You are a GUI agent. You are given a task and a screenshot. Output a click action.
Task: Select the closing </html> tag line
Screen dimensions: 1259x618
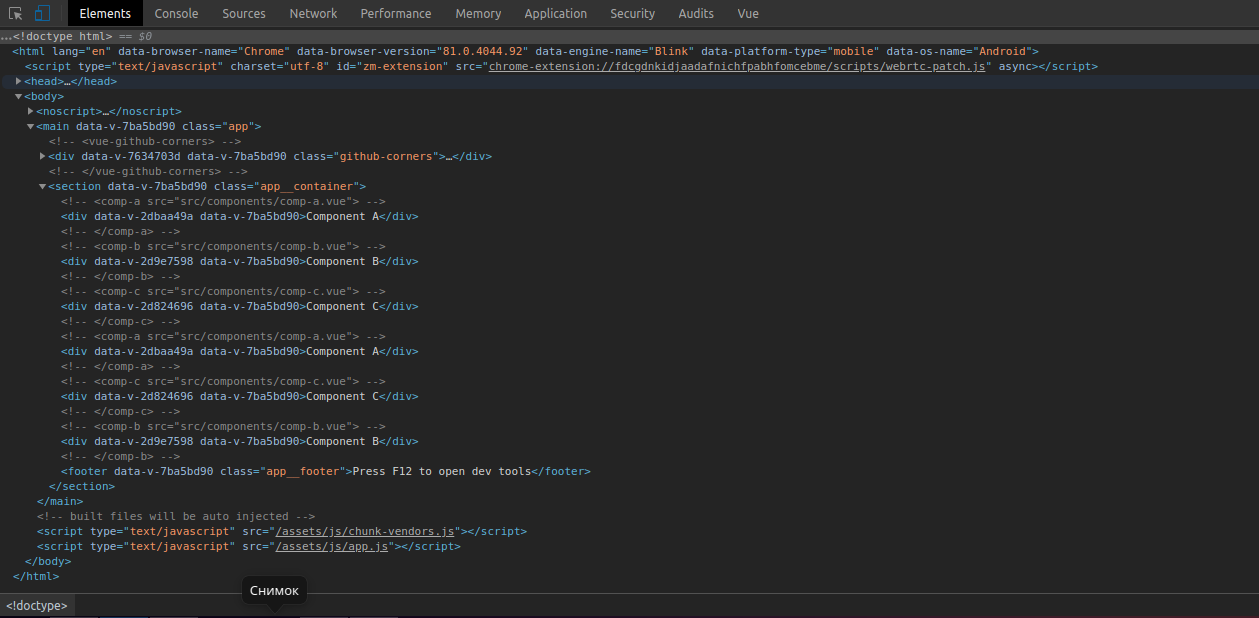[x=36, y=576]
